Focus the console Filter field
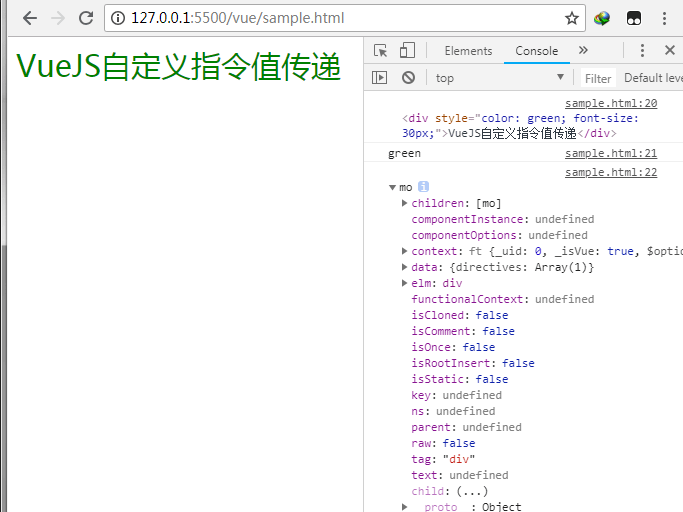 coord(598,78)
